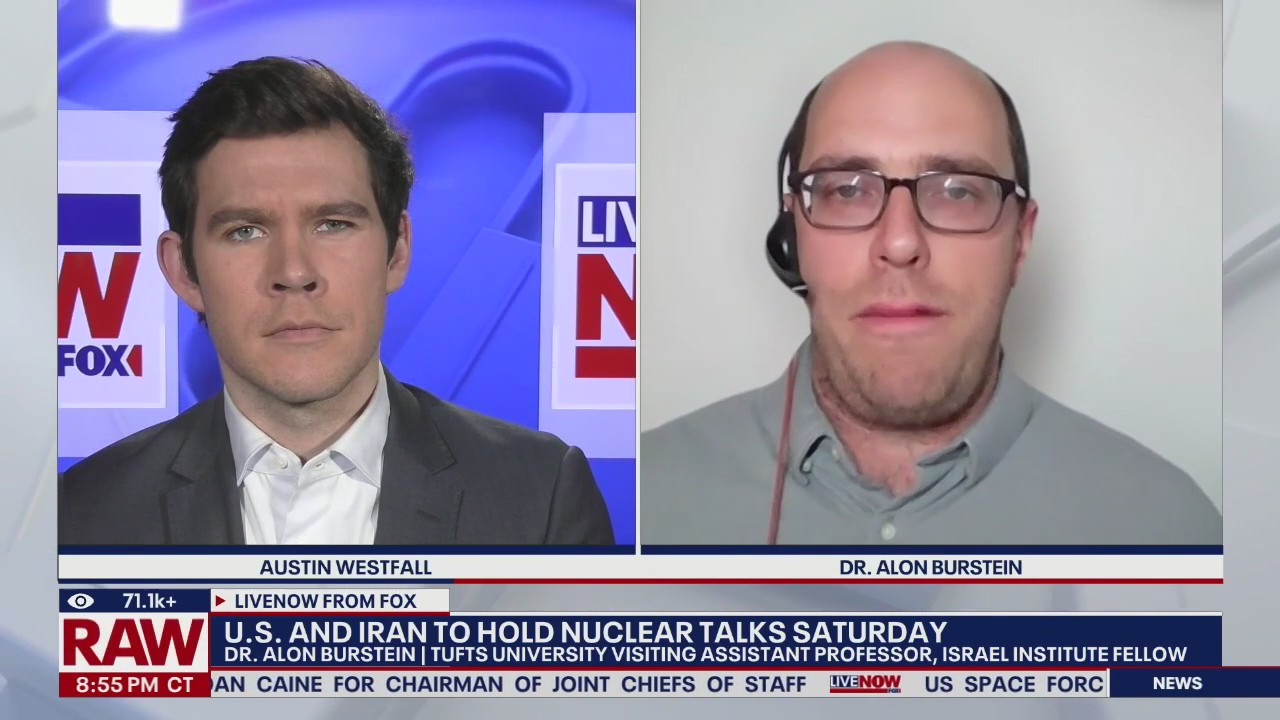Enable the NEWS ticker label

(x=1176, y=684)
